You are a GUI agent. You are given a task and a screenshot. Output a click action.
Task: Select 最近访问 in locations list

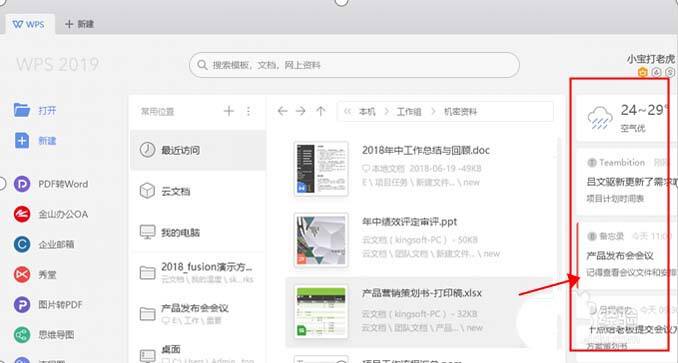pos(198,150)
